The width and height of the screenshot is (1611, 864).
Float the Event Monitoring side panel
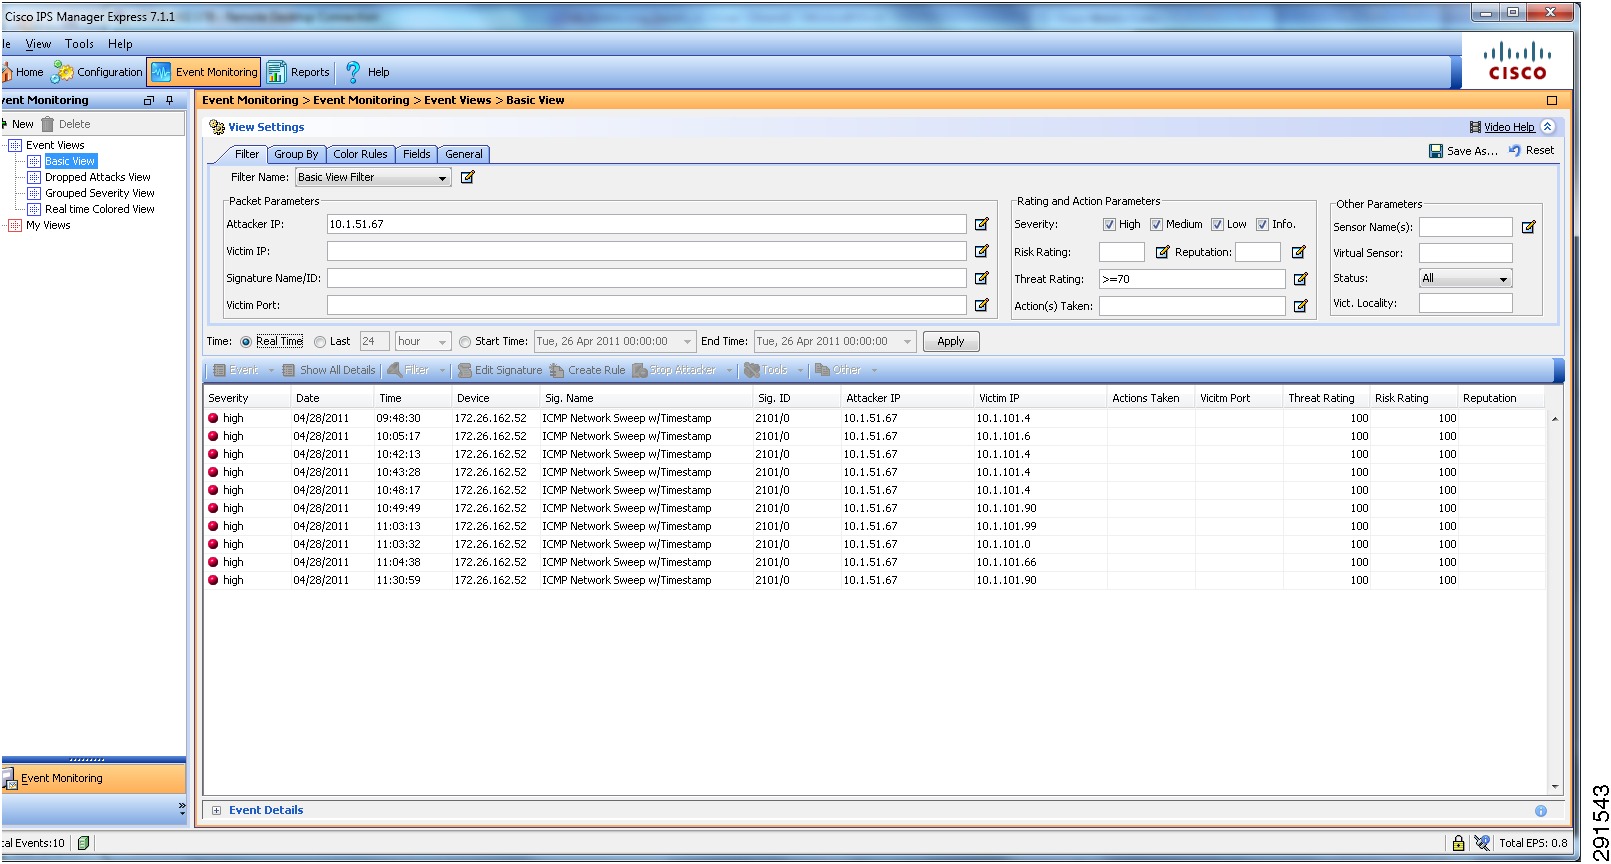point(149,100)
